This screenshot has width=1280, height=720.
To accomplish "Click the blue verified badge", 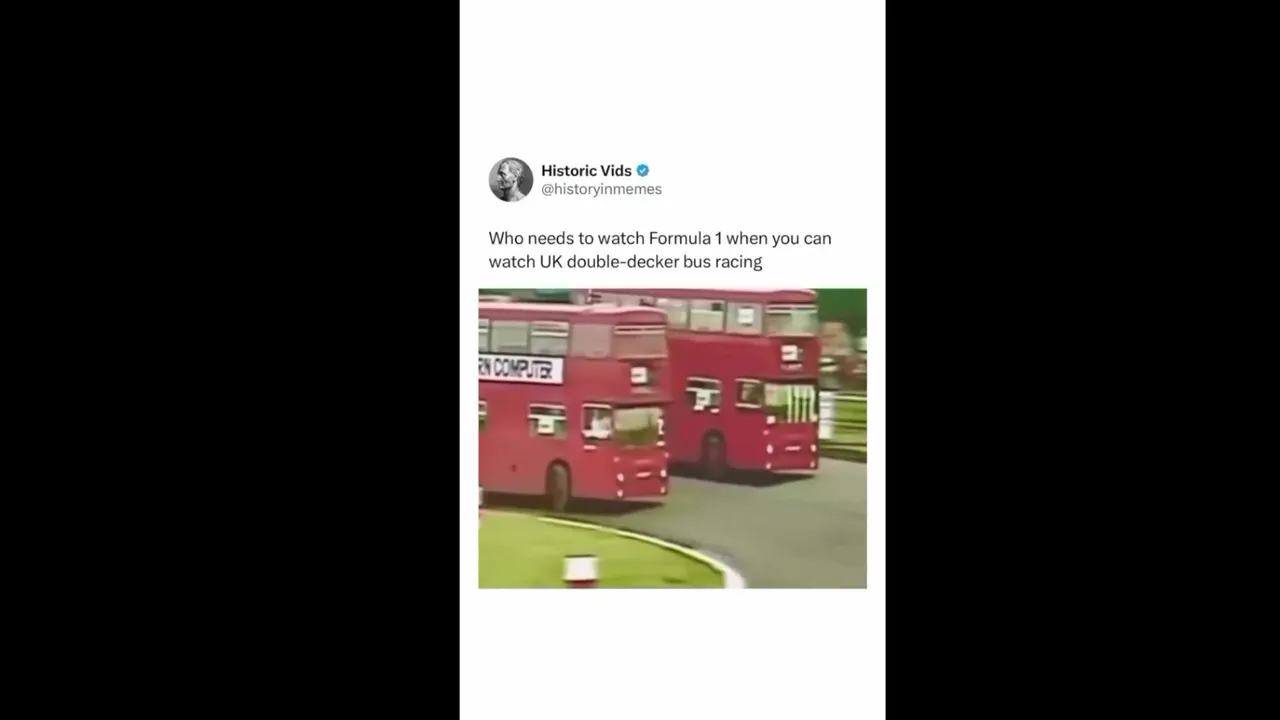I will (x=643, y=171).
